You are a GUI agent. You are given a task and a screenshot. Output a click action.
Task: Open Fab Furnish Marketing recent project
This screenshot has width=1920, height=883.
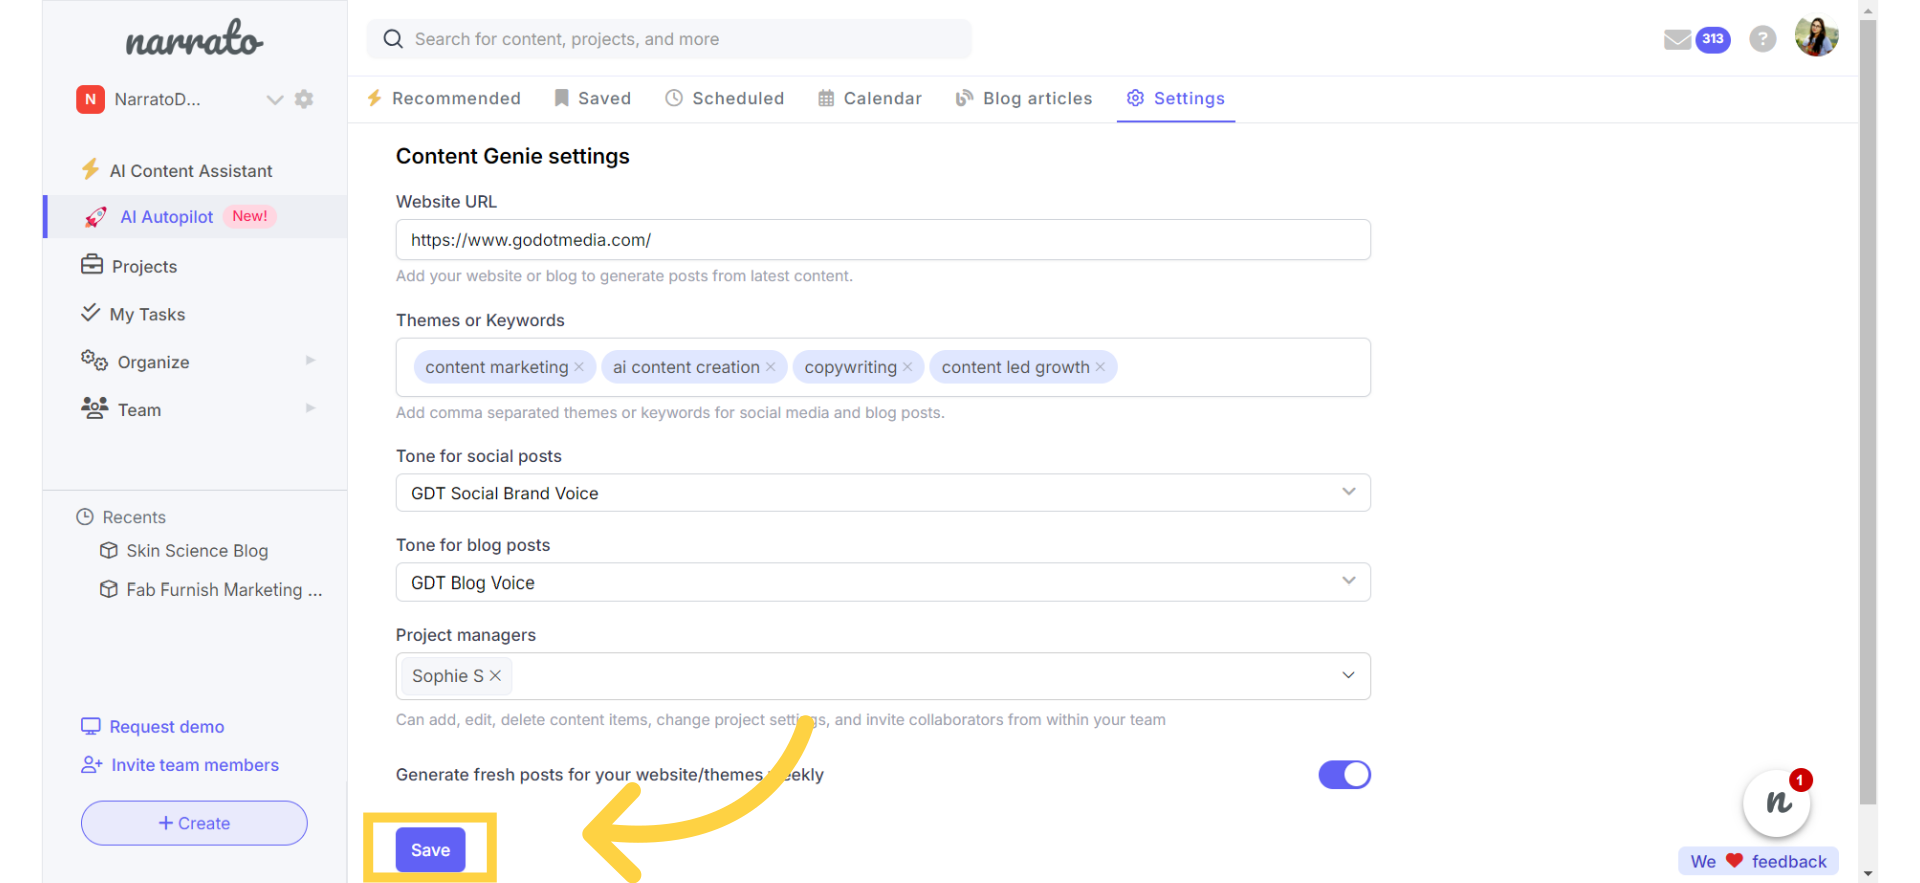223,590
